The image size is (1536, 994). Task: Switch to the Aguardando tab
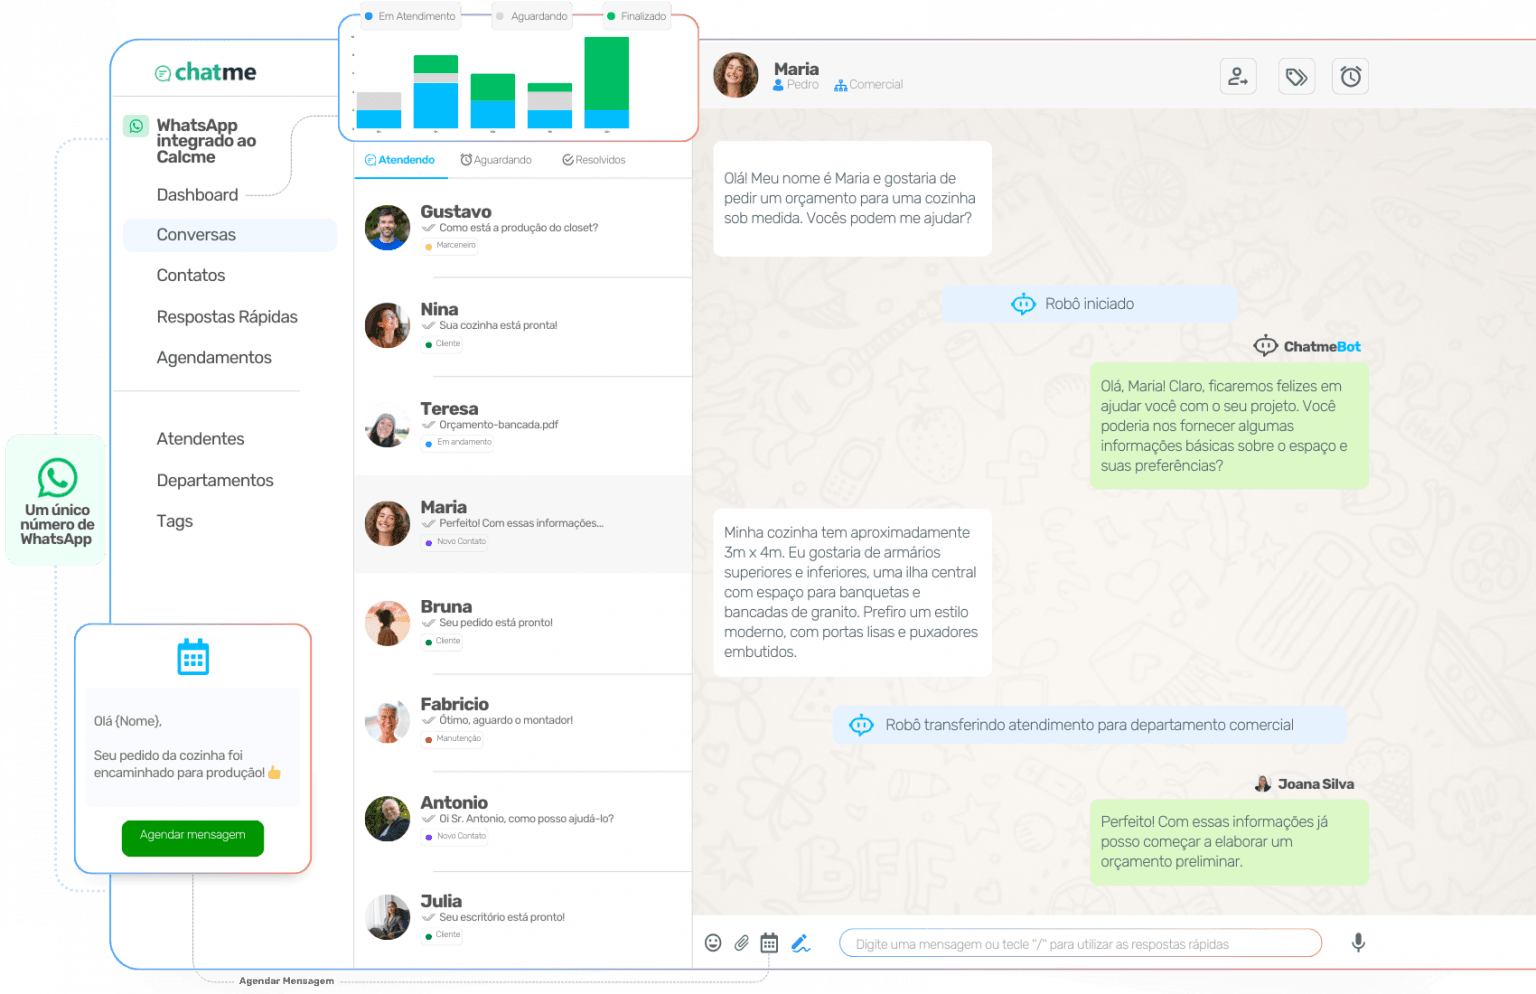496,160
